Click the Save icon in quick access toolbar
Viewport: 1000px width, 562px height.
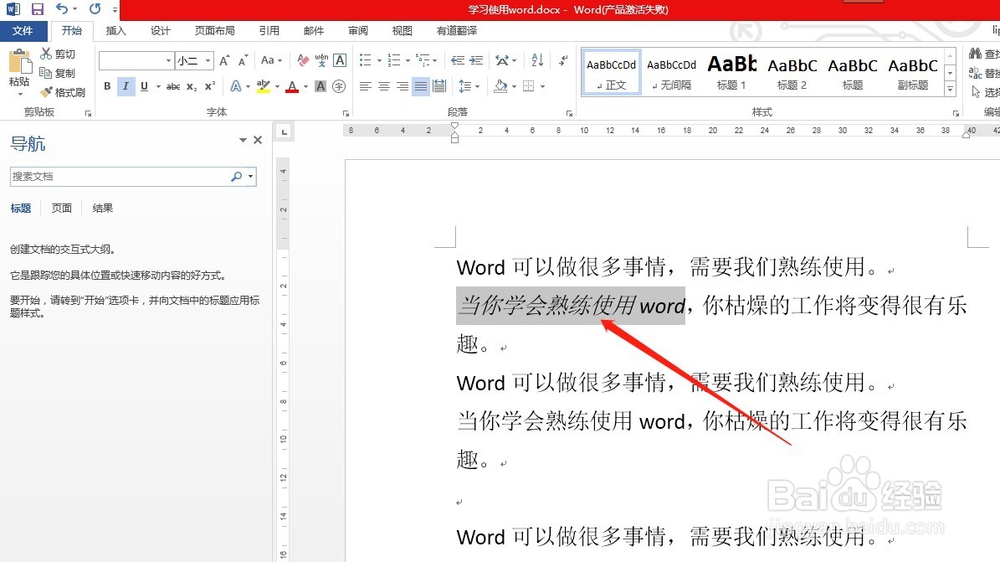(37, 9)
